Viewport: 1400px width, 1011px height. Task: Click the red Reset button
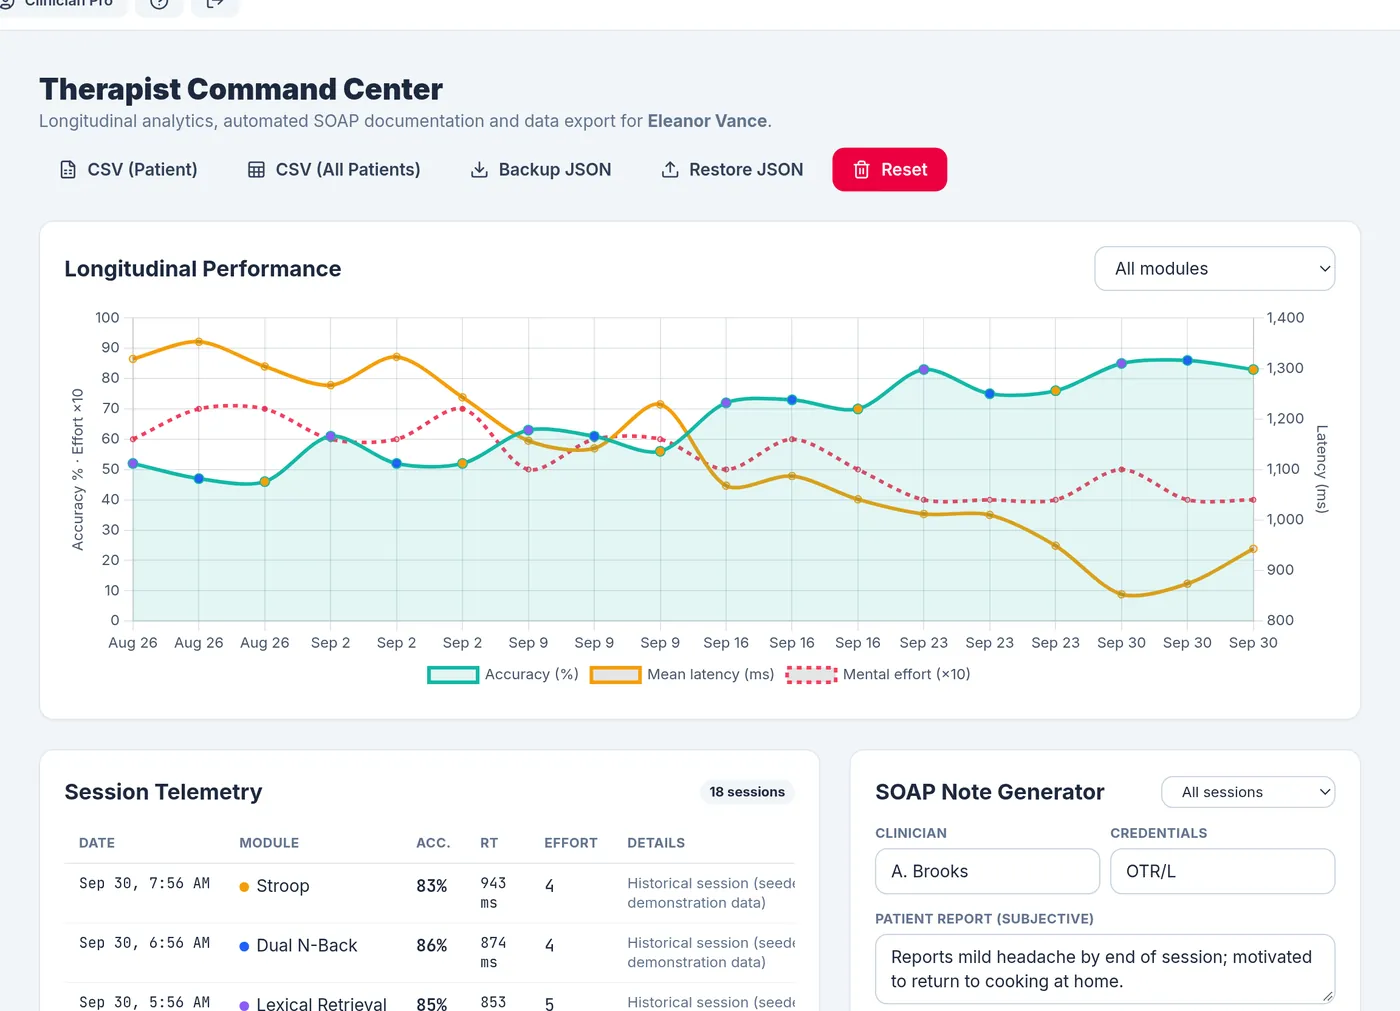click(x=890, y=170)
